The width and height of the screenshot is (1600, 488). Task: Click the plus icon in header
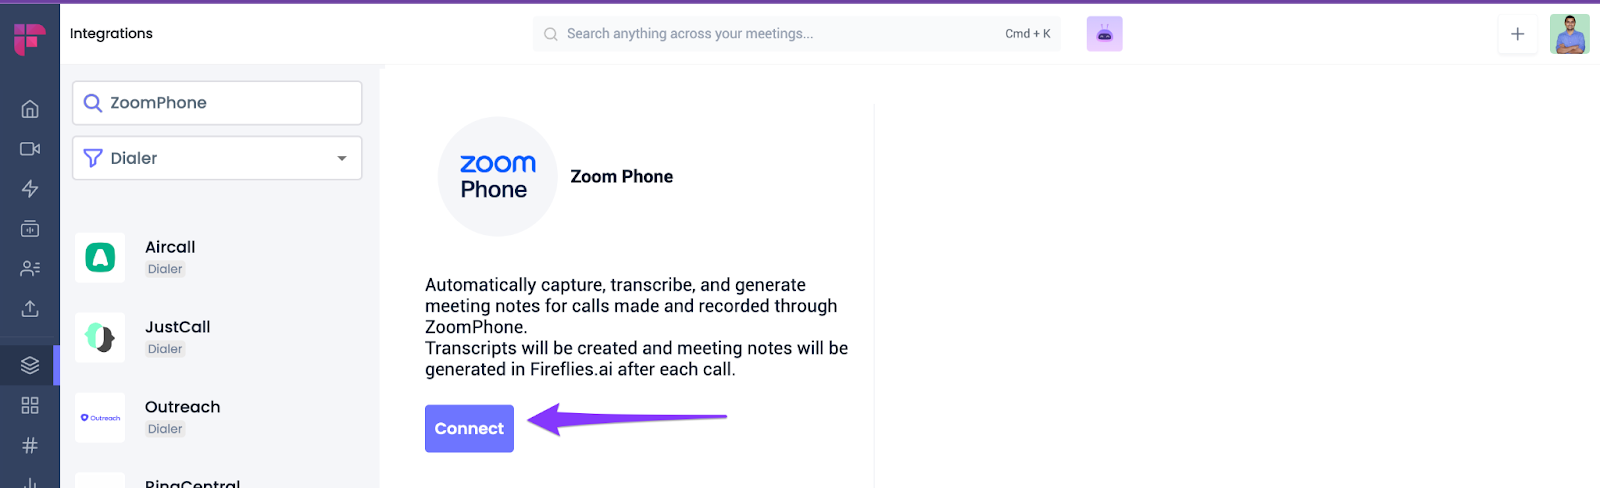tap(1517, 34)
